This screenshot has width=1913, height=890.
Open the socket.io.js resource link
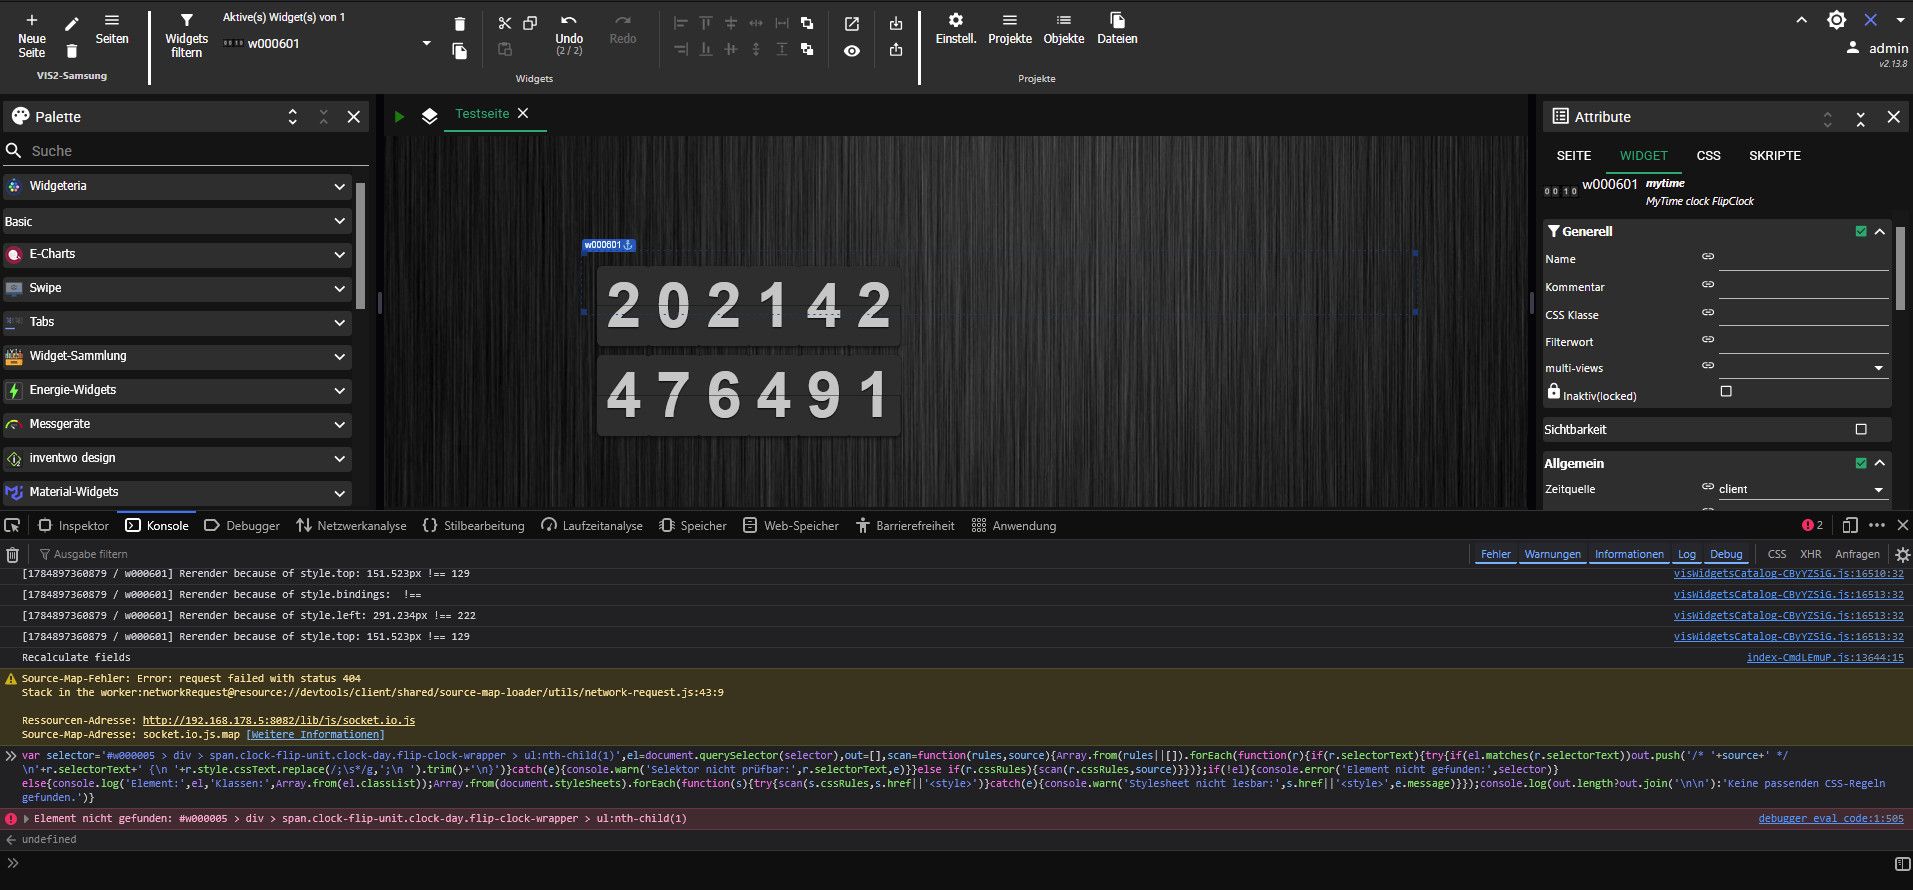(x=278, y=720)
